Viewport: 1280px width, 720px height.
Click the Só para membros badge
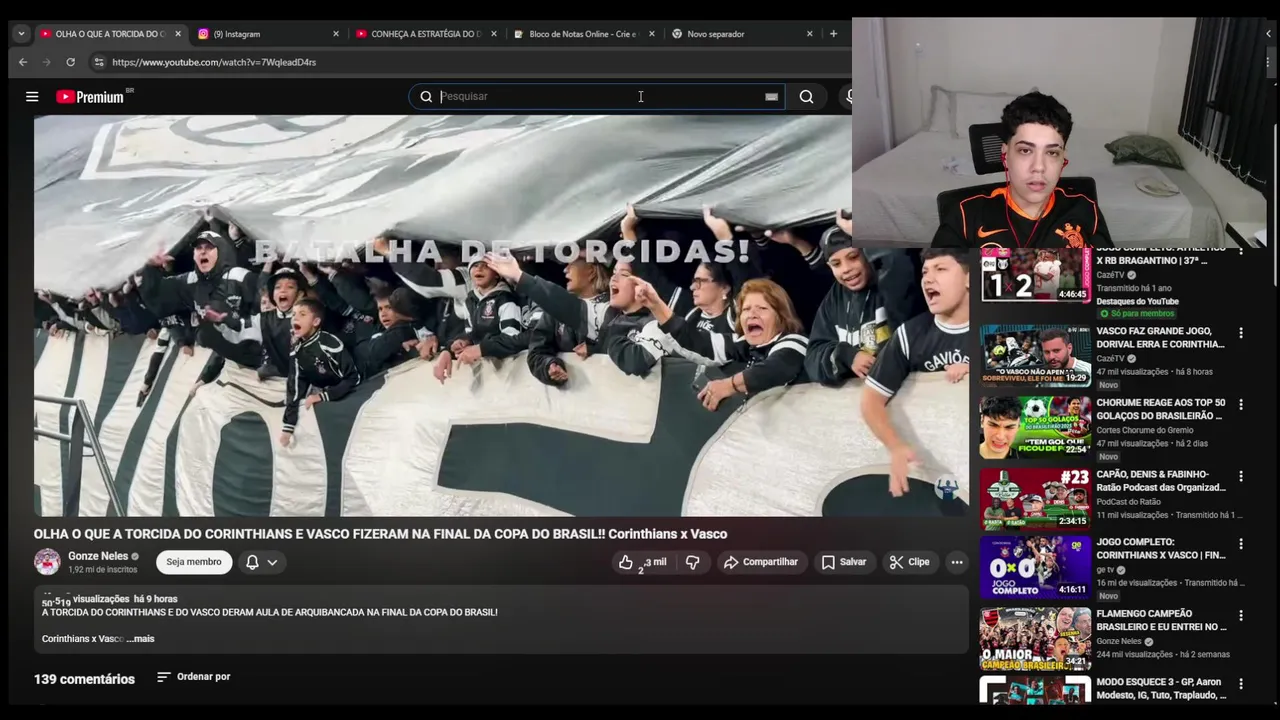[1136, 314]
